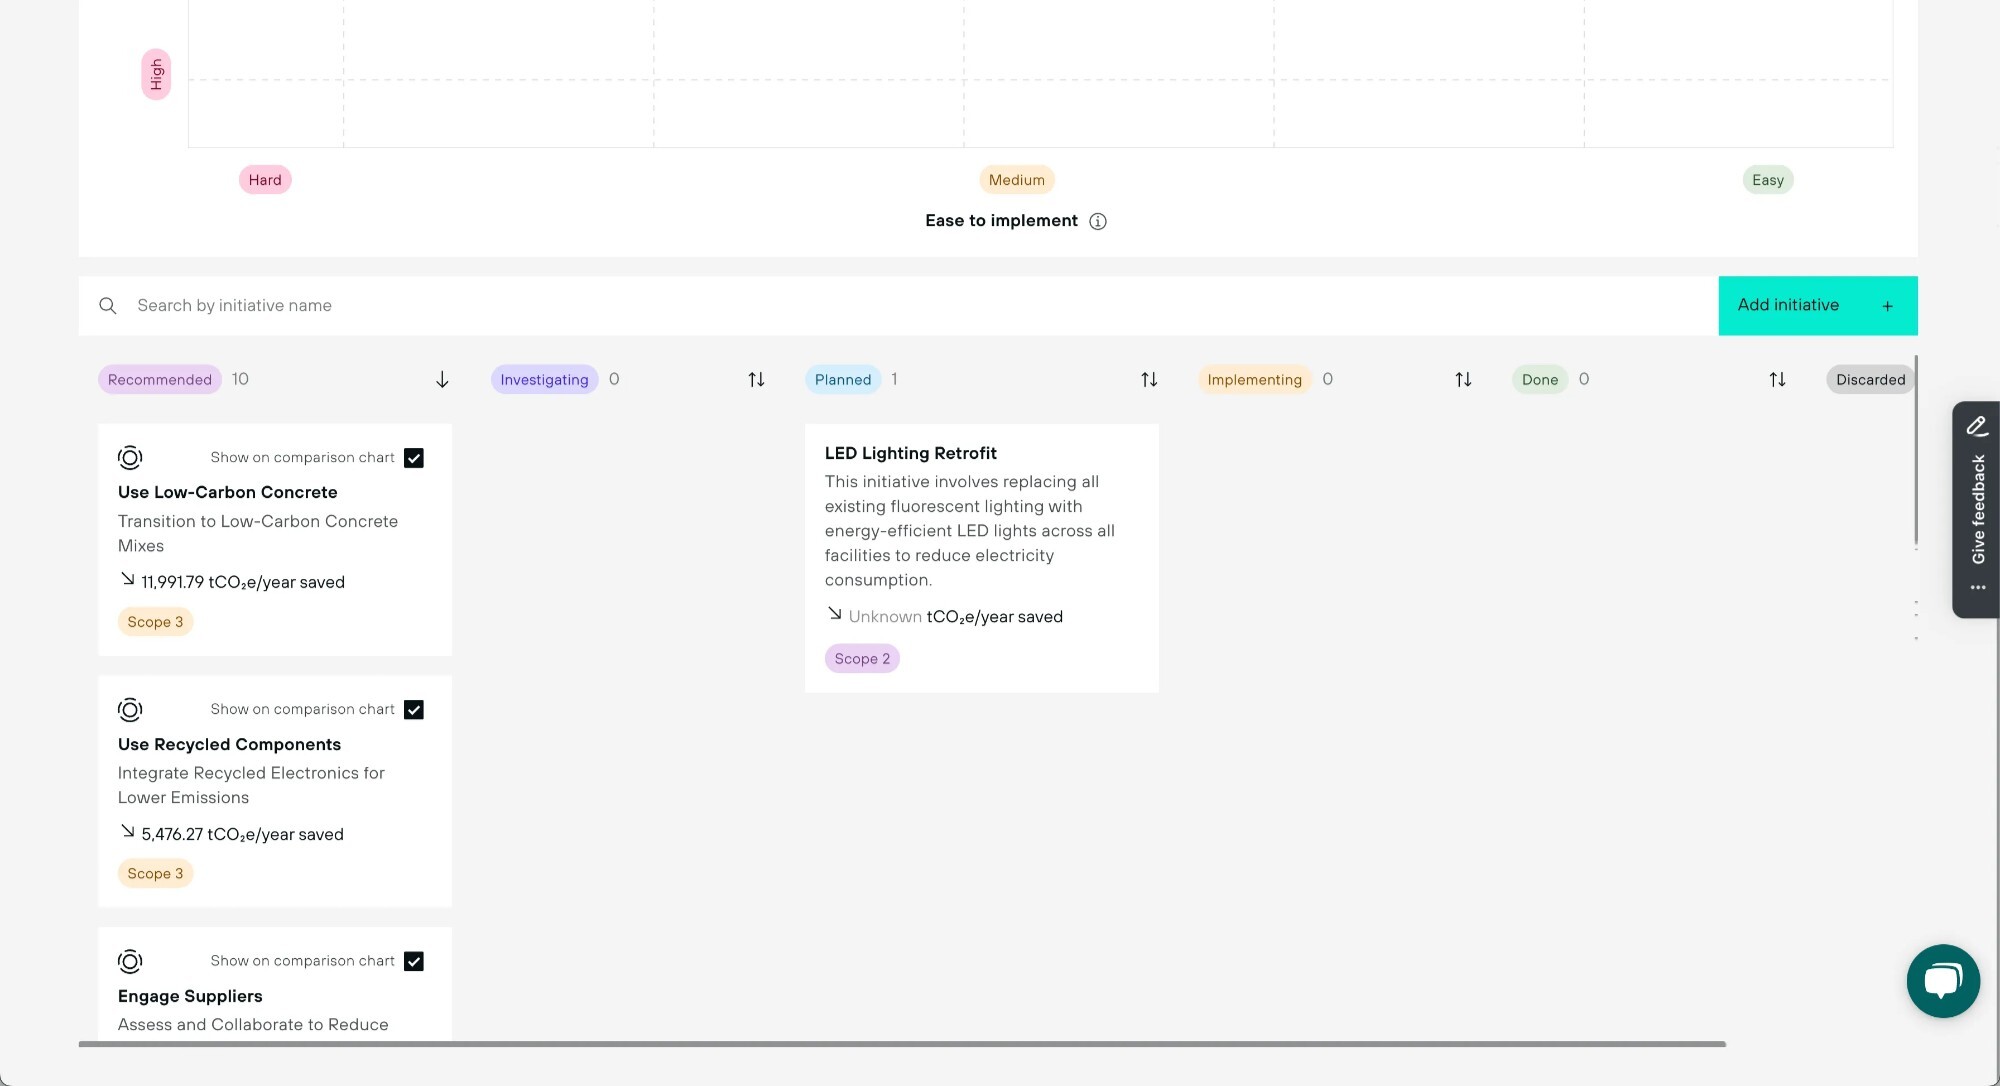This screenshot has width=2000, height=1086.
Task: Click recommendation icon on Engage Suppliers card
Action: click(130, 962)
